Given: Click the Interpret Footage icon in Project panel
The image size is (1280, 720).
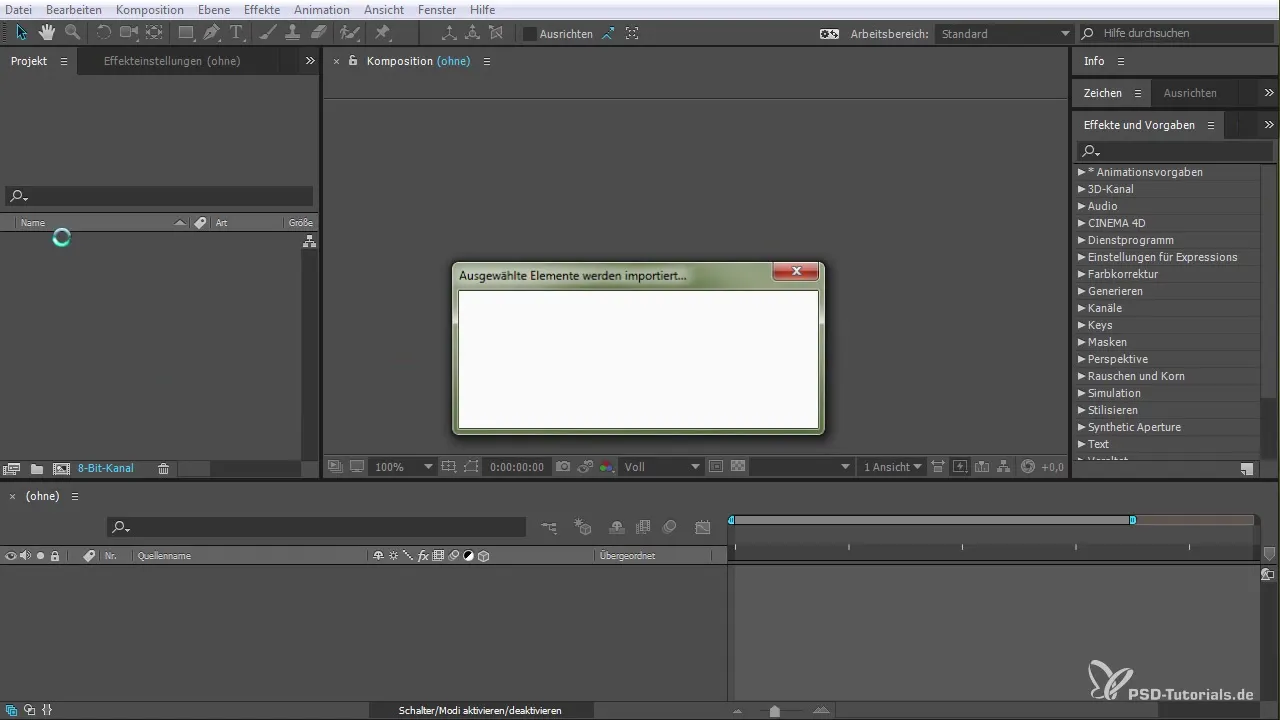Looking at the screenshot, I should point(12,468).
